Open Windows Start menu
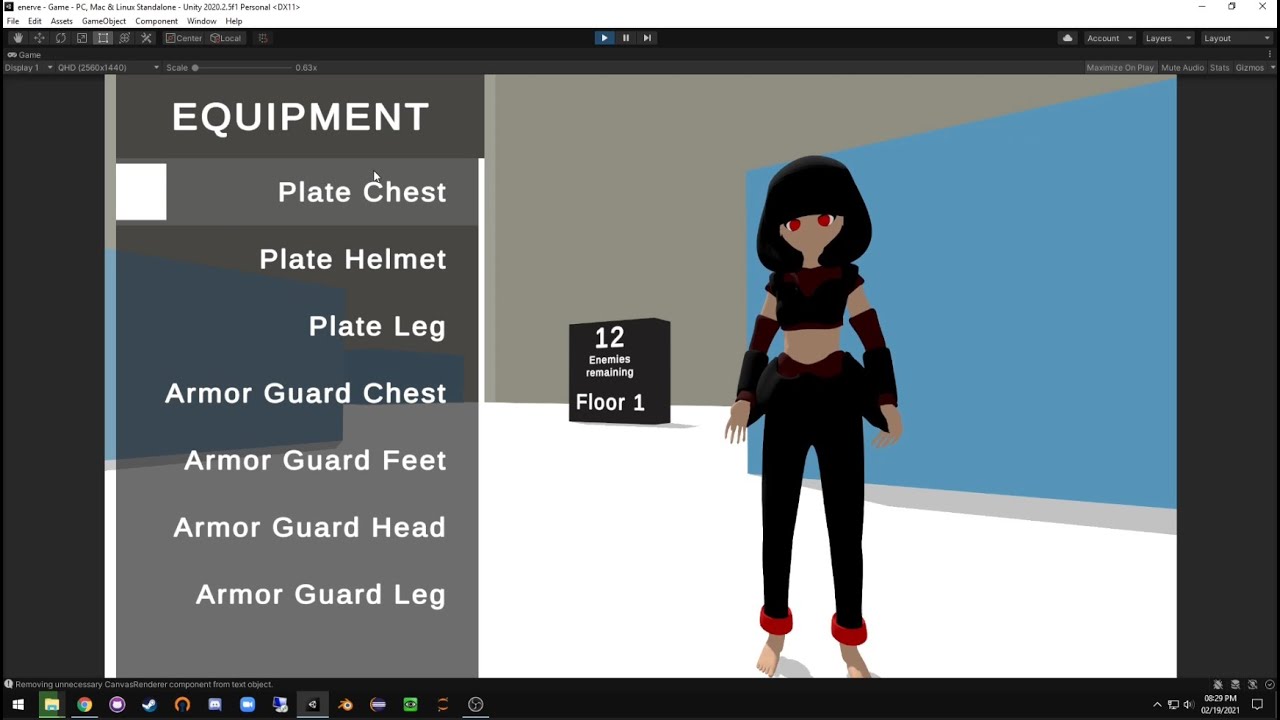 pos(17,705)
